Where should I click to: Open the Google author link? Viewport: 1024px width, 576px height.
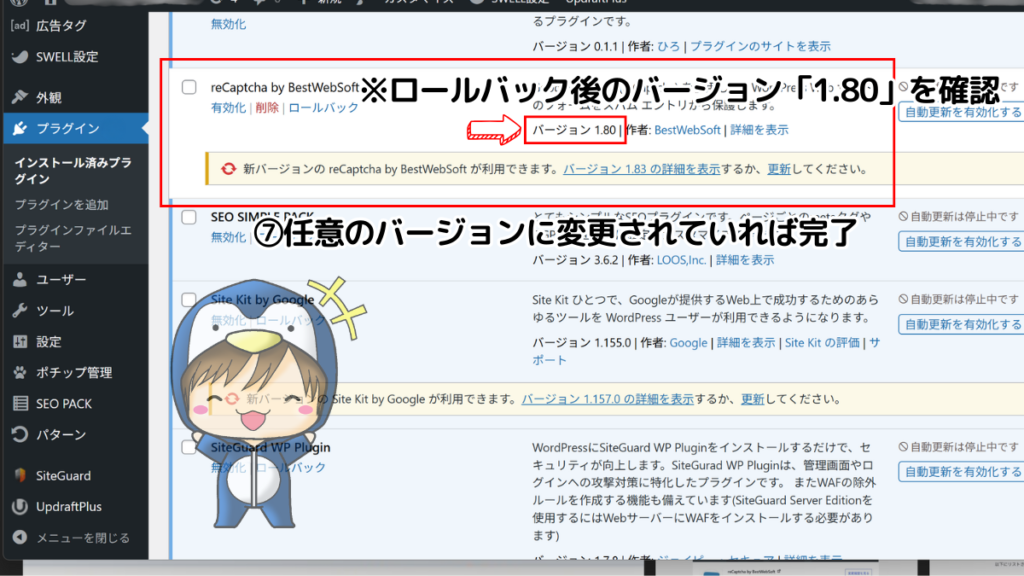[688, 342]
